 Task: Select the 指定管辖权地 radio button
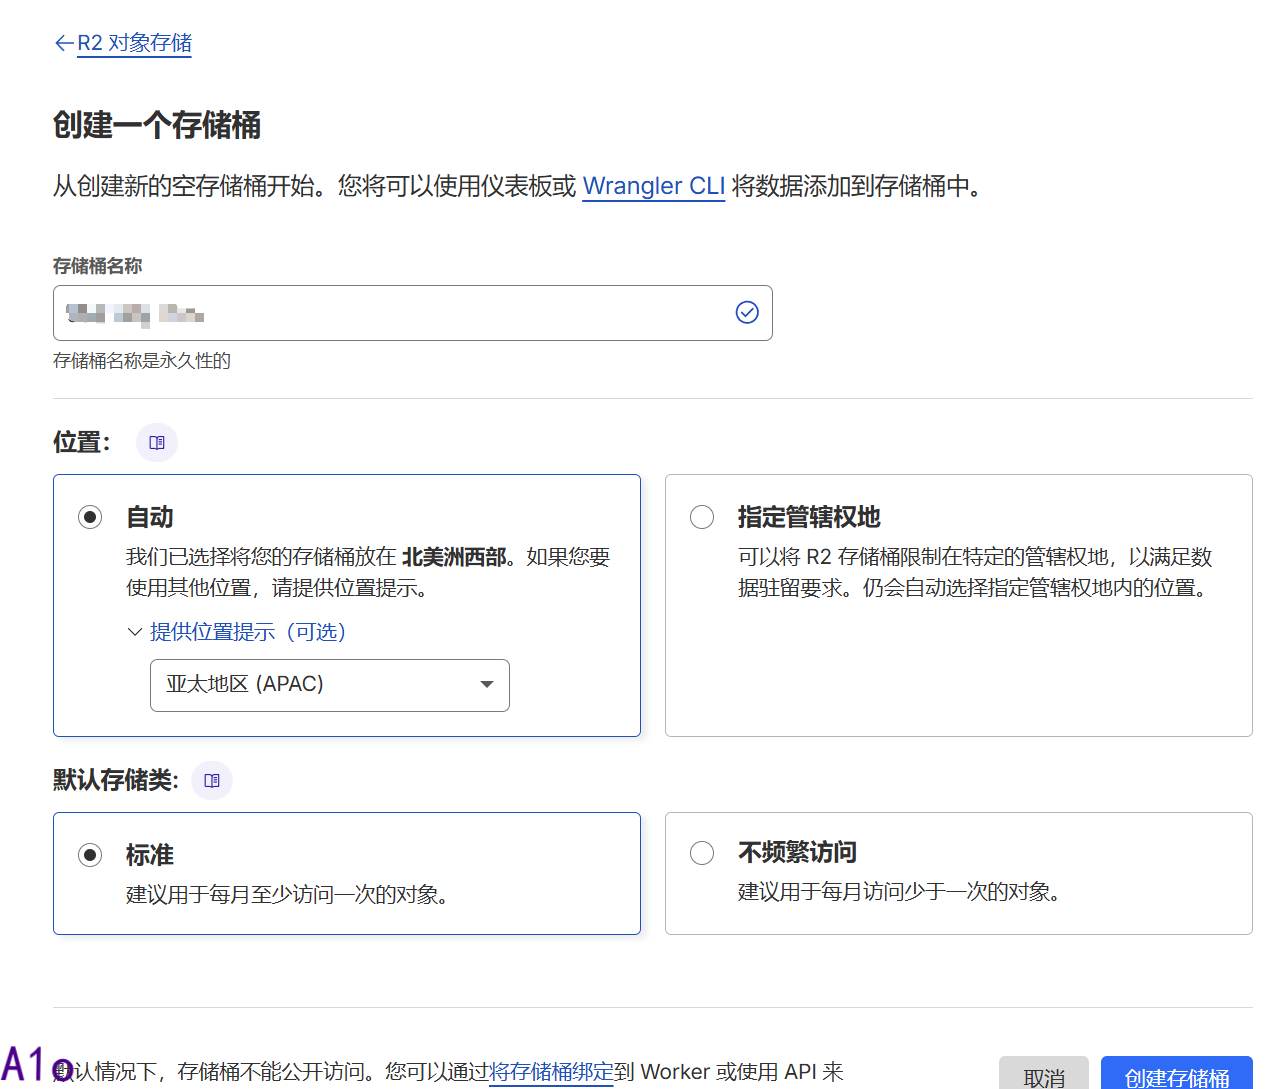point(702,517)
